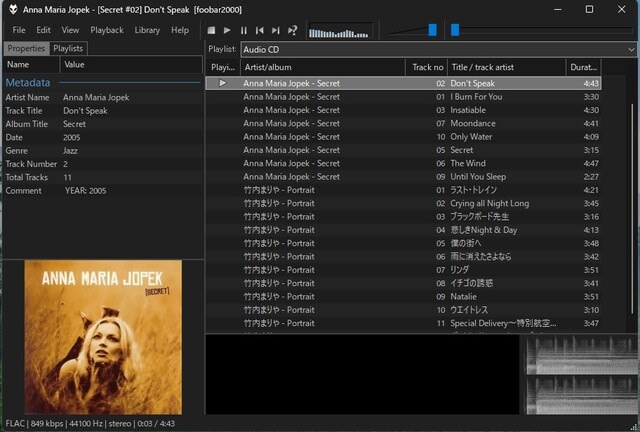Click the playlist vertical scrollbar
The width and height of the screenshot is (640, 432).
click(632, 208)
